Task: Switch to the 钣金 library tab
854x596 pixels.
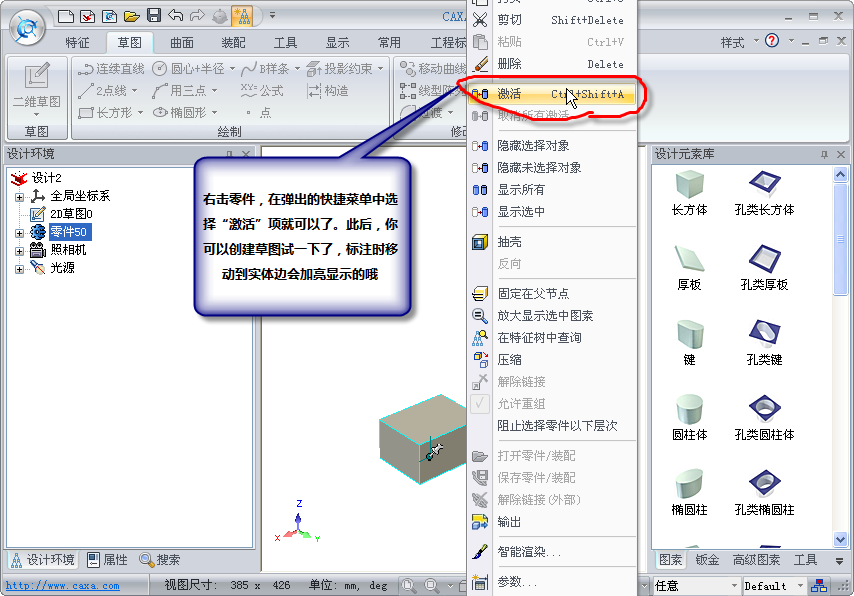Action: (707, 559)
